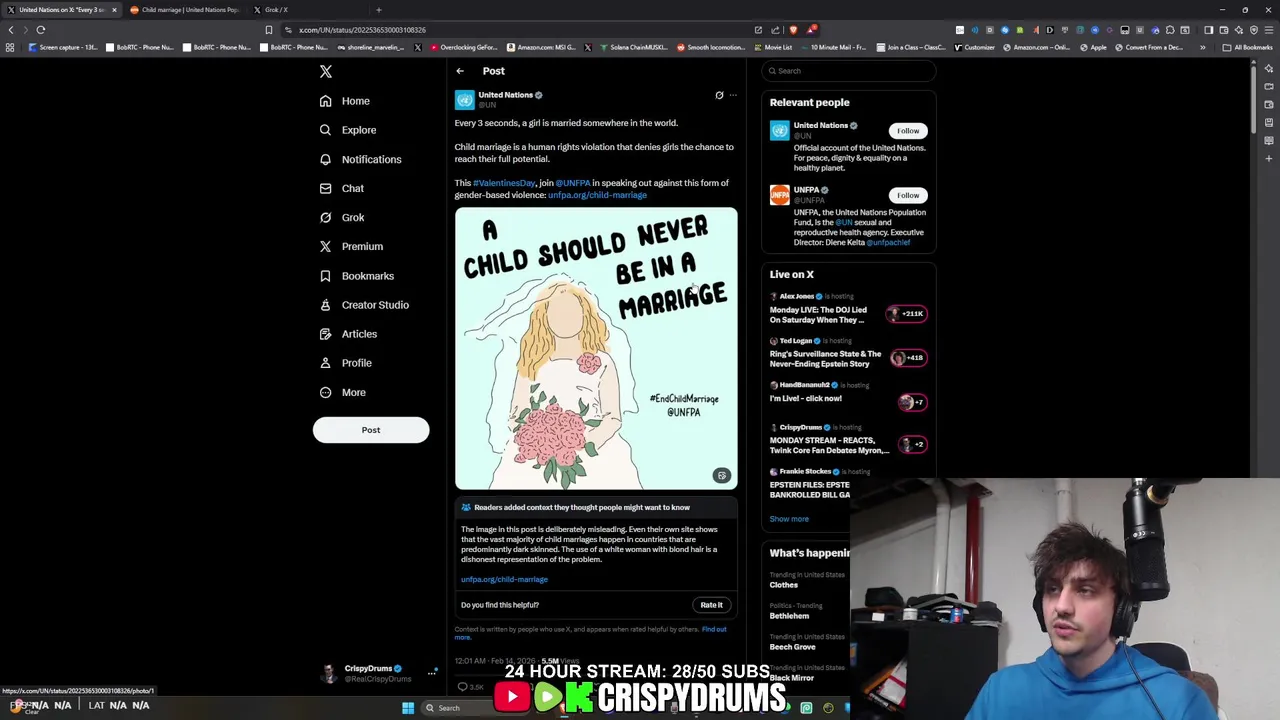This screenshot has height=720, width=1280.
Task: Click the Grok icon on the UN post
Action: click(719, 95)
